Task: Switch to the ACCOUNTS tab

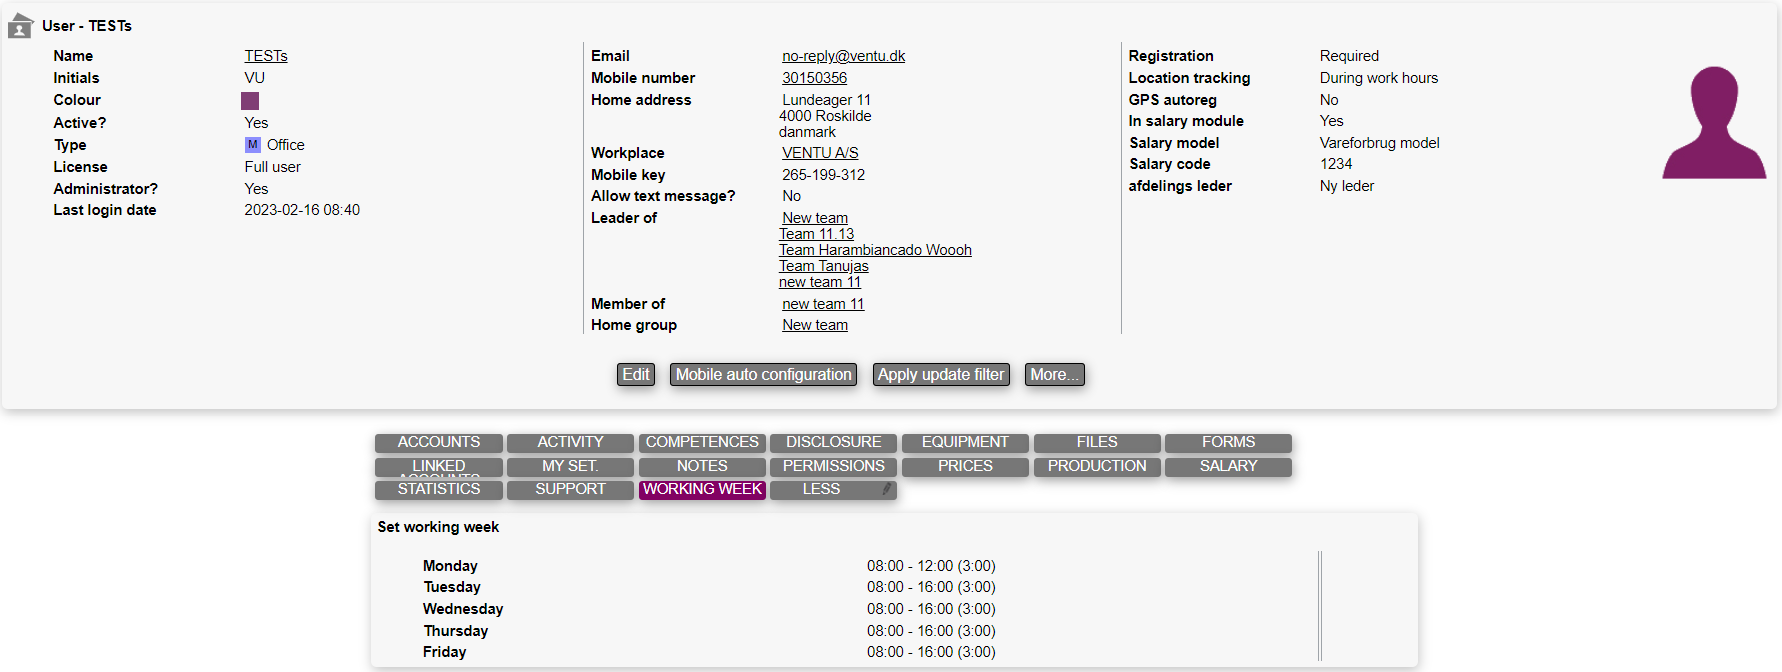Action: coord(438,442)
